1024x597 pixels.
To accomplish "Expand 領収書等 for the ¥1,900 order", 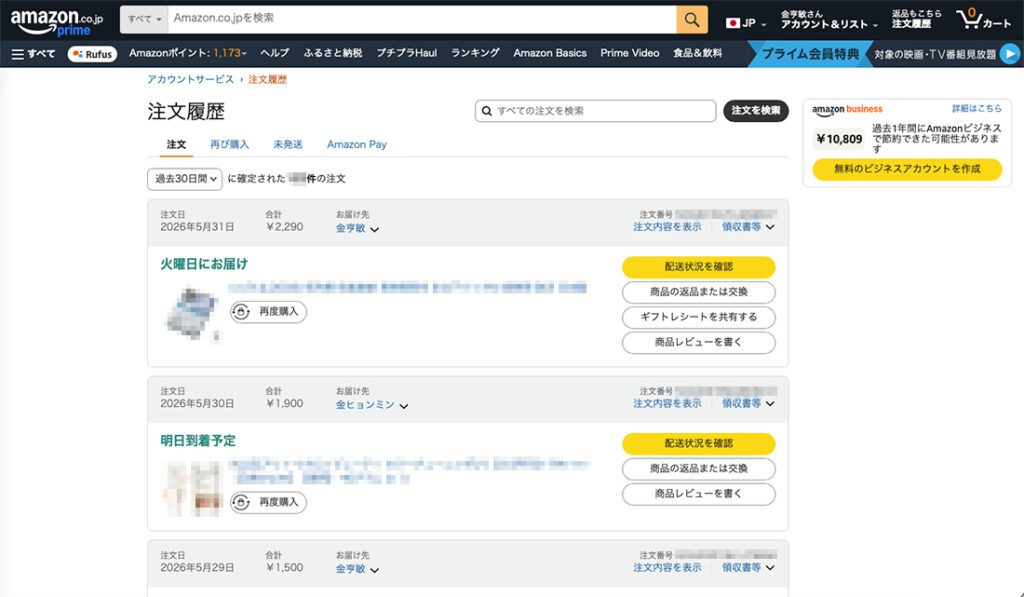I will [748, 404].
